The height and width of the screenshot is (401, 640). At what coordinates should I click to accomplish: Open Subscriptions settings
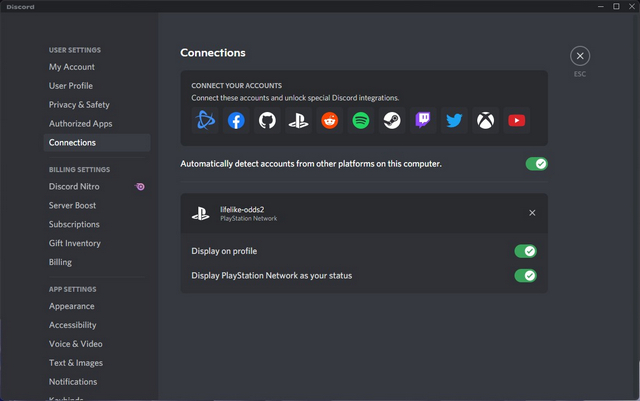pos(97,224)
